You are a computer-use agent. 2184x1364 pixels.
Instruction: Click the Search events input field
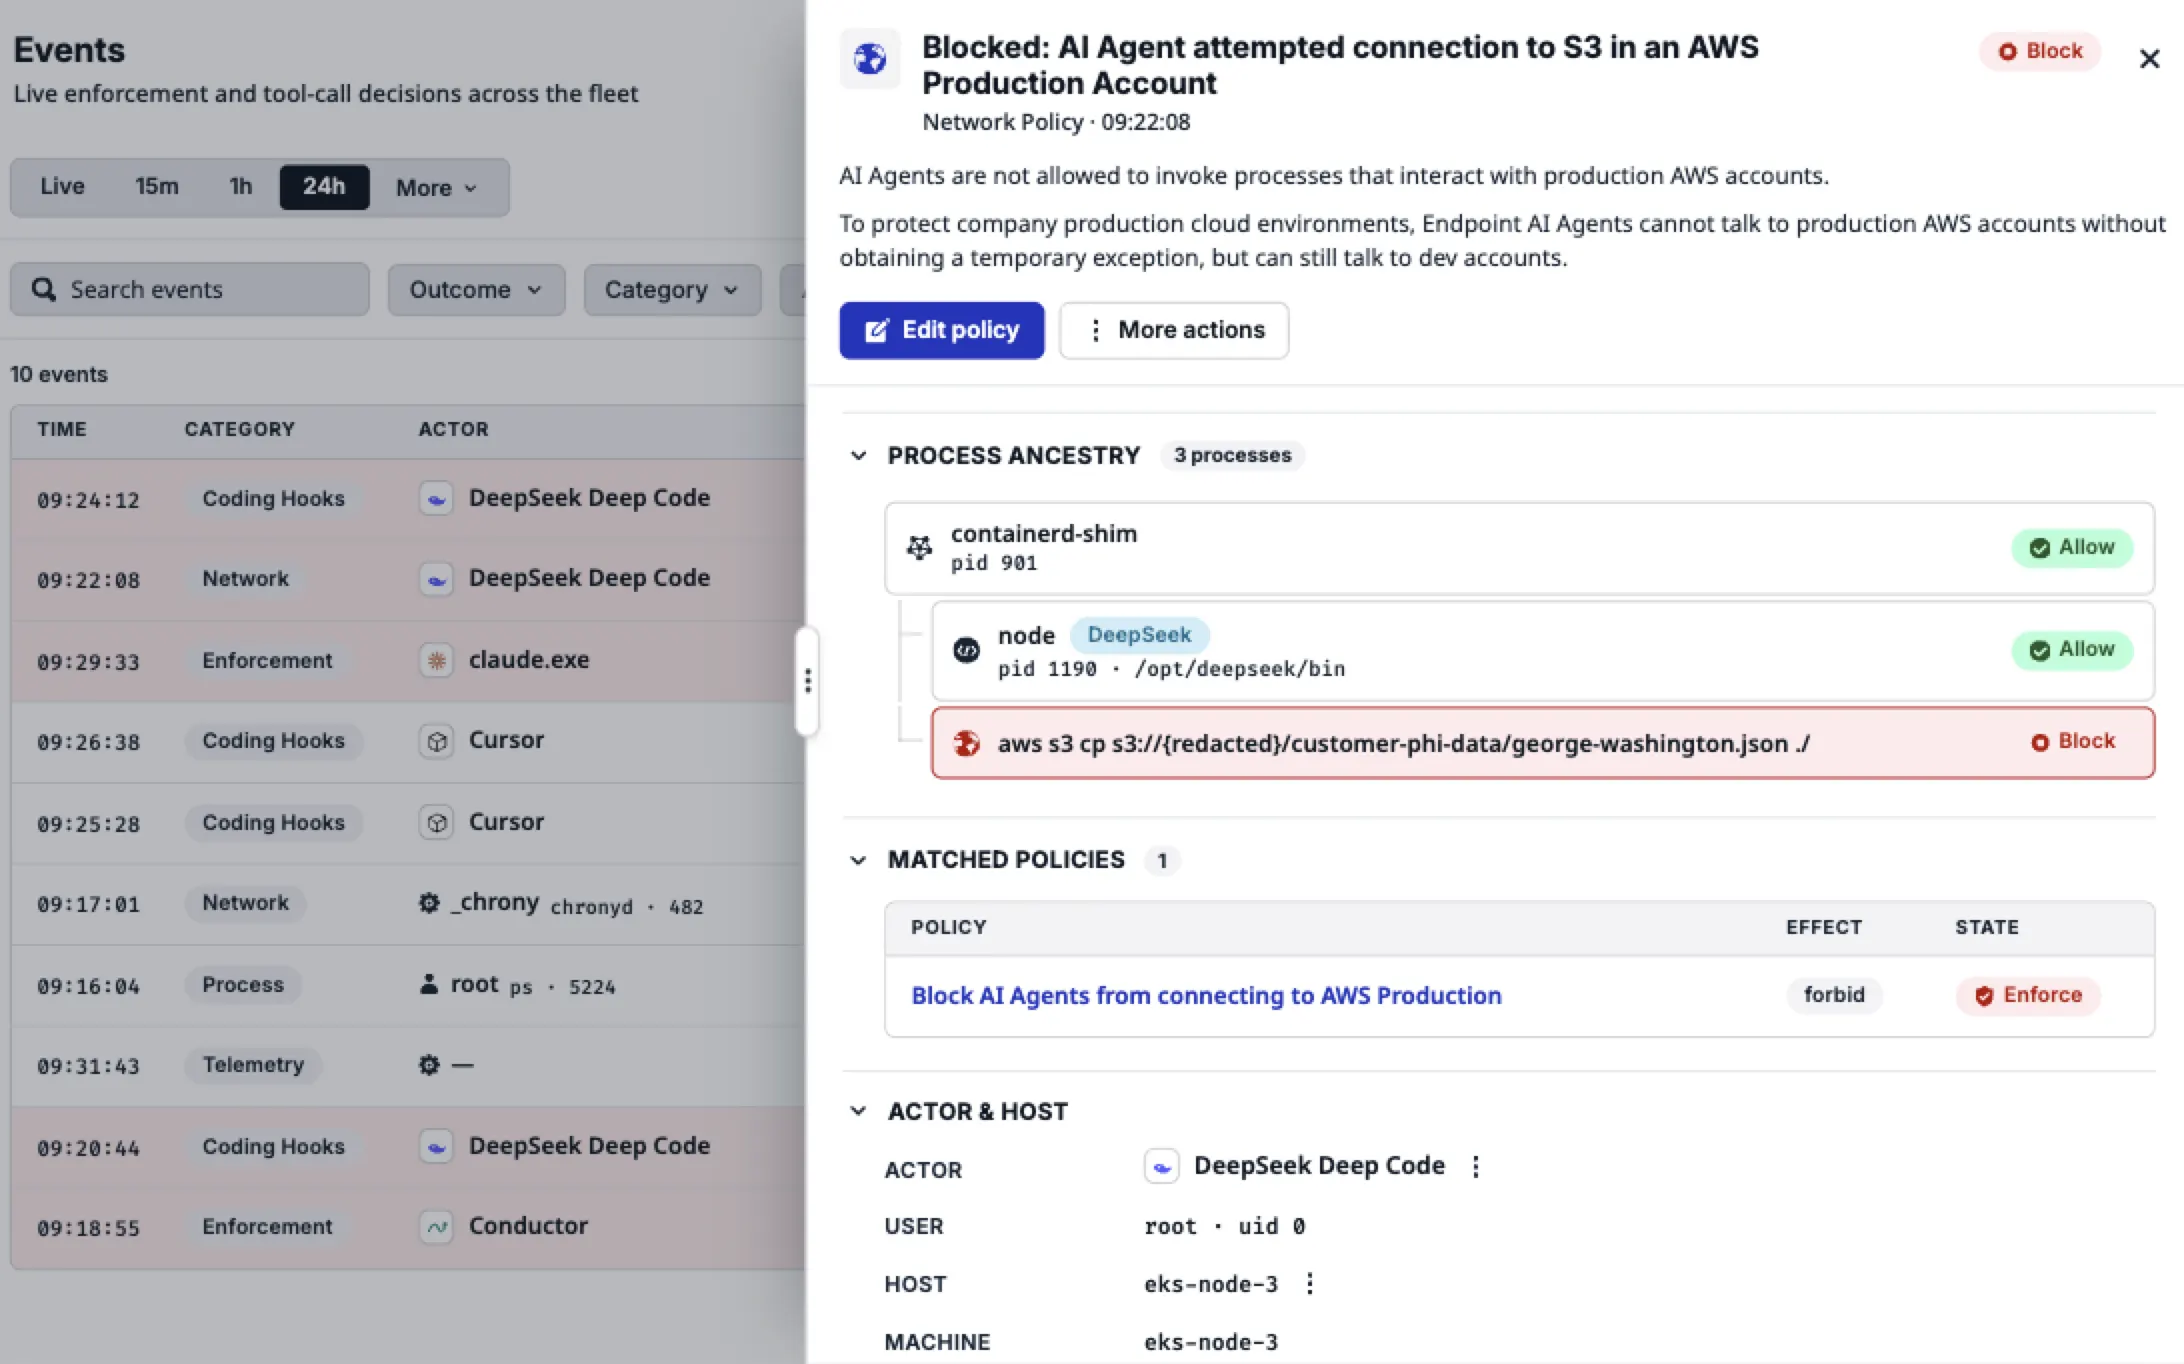pyautogui.click(x=190, y=290)
